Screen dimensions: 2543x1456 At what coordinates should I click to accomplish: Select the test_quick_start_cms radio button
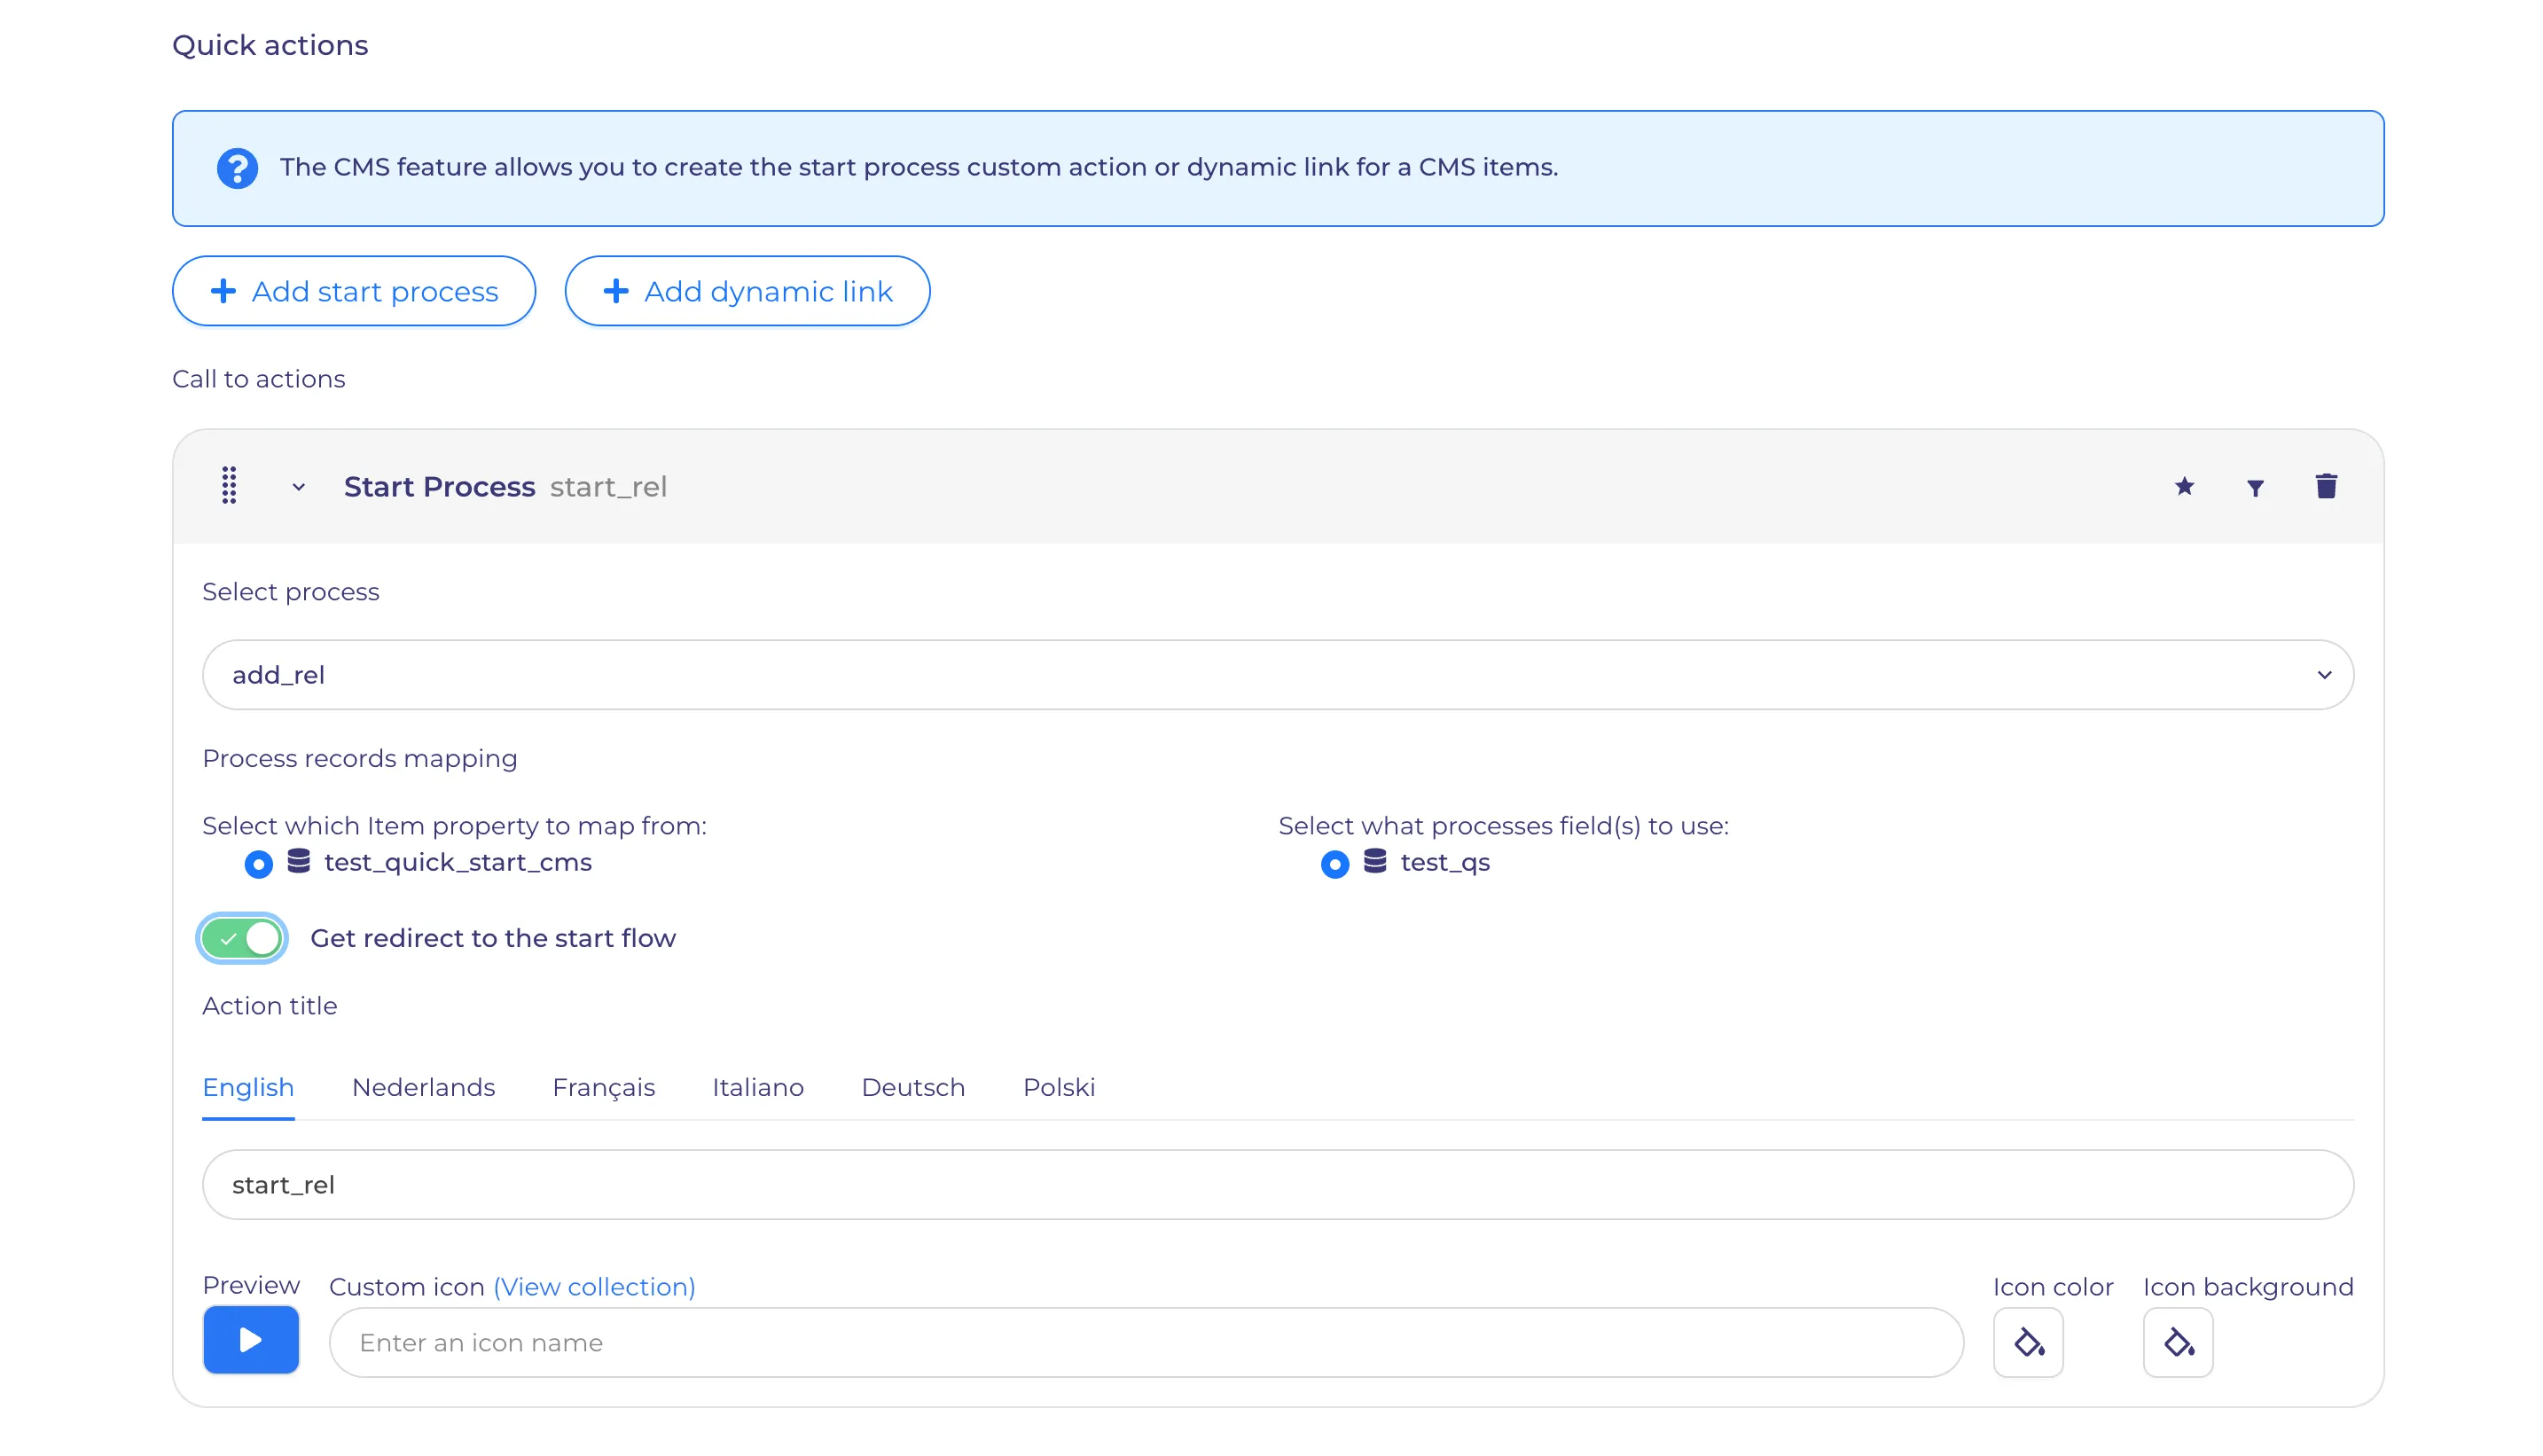(258, 864)
